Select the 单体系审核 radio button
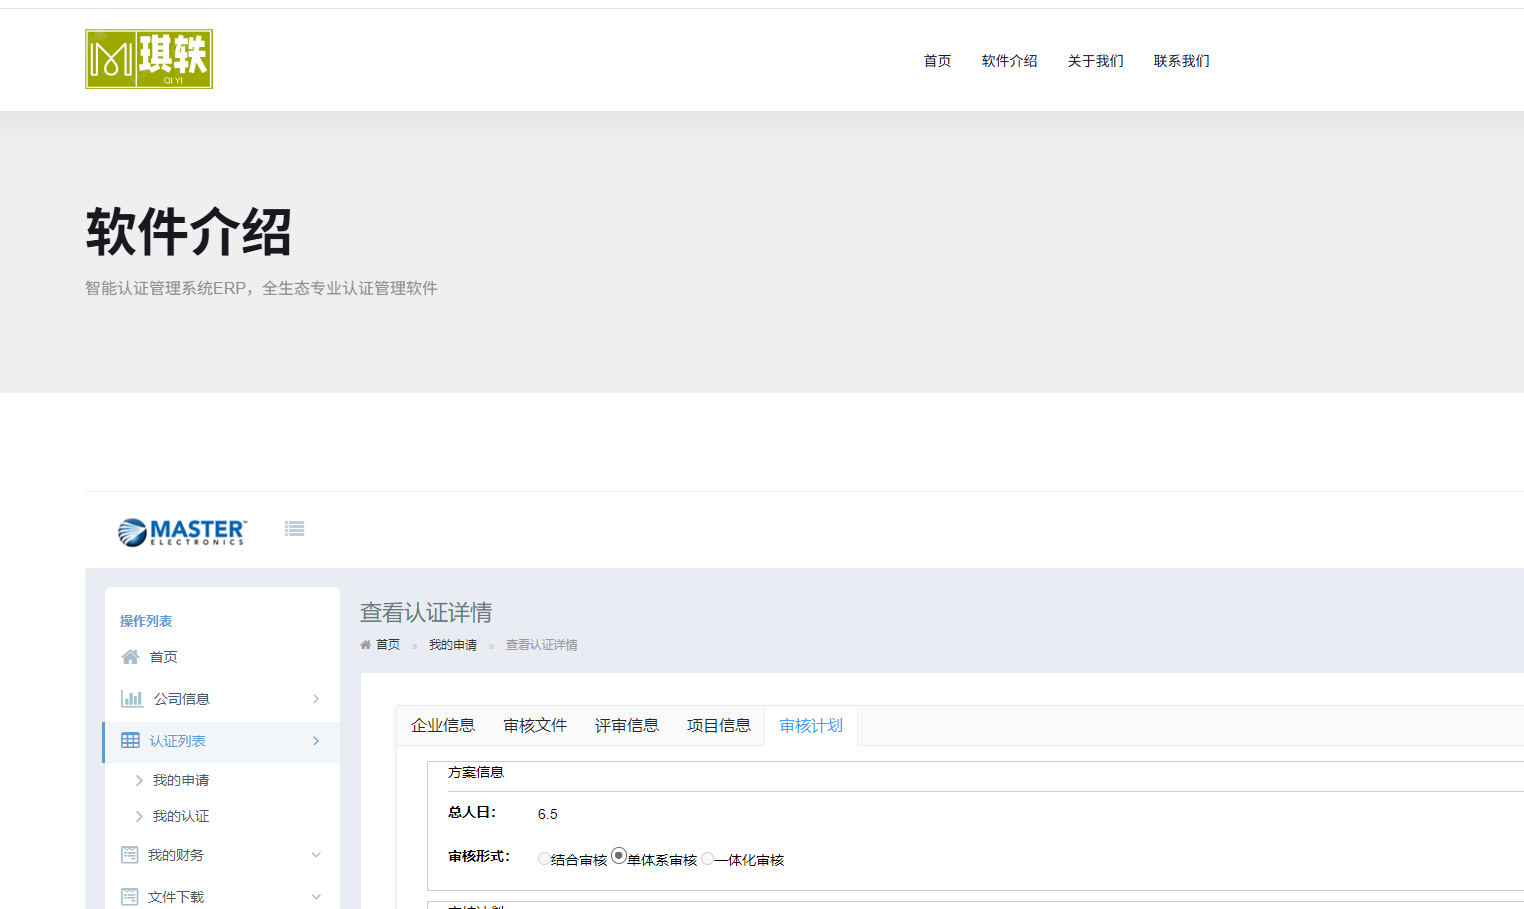 point(619,856)
